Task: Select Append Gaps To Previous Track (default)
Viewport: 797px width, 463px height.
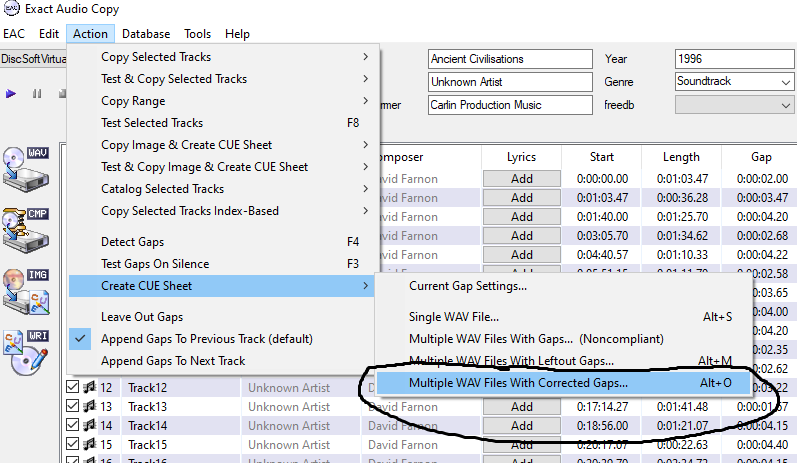Action: click(224, 339)
